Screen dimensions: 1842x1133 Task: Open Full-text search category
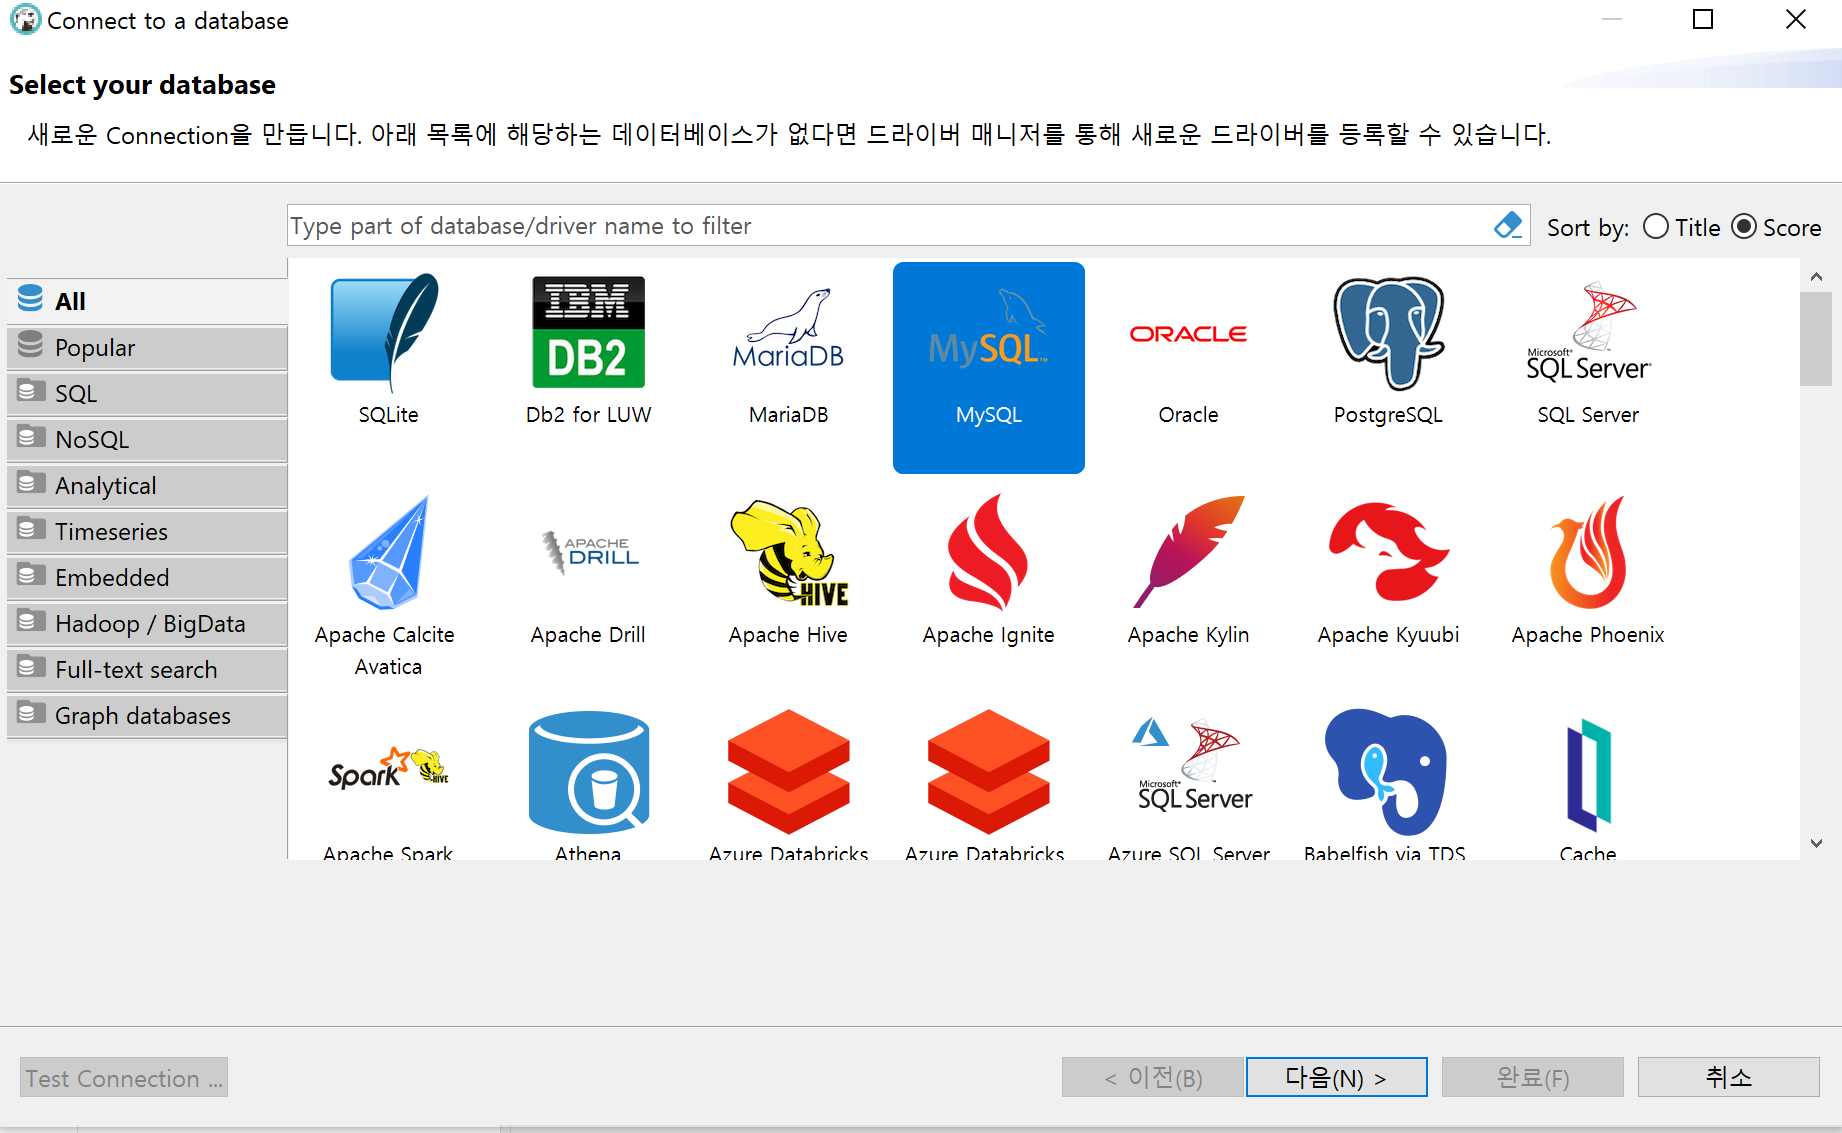pyautogui.click(x=147, y=669)
